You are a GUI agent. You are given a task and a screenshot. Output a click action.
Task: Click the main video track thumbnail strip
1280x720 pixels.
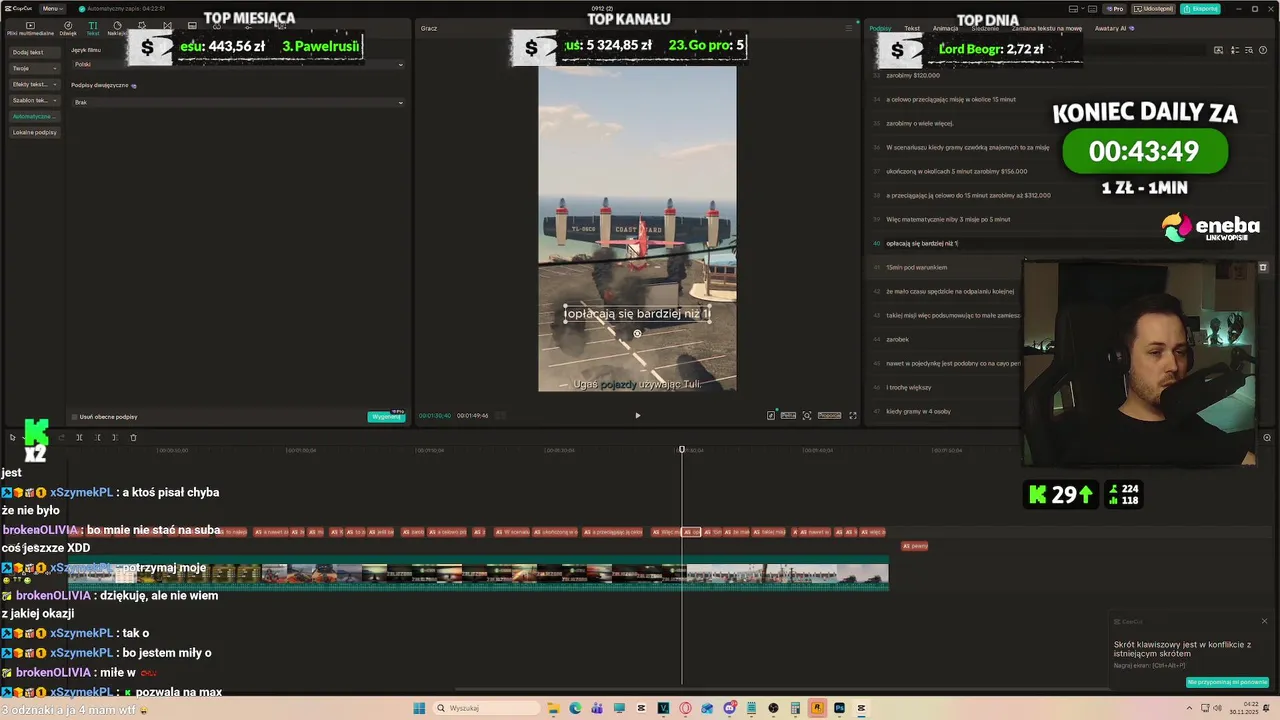click(x=478, y=574)
